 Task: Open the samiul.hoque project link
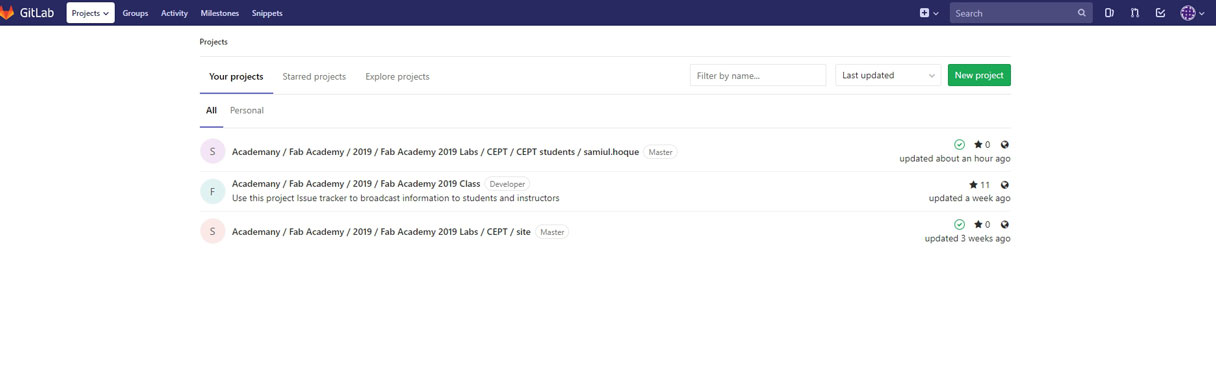tap(435, 152)
